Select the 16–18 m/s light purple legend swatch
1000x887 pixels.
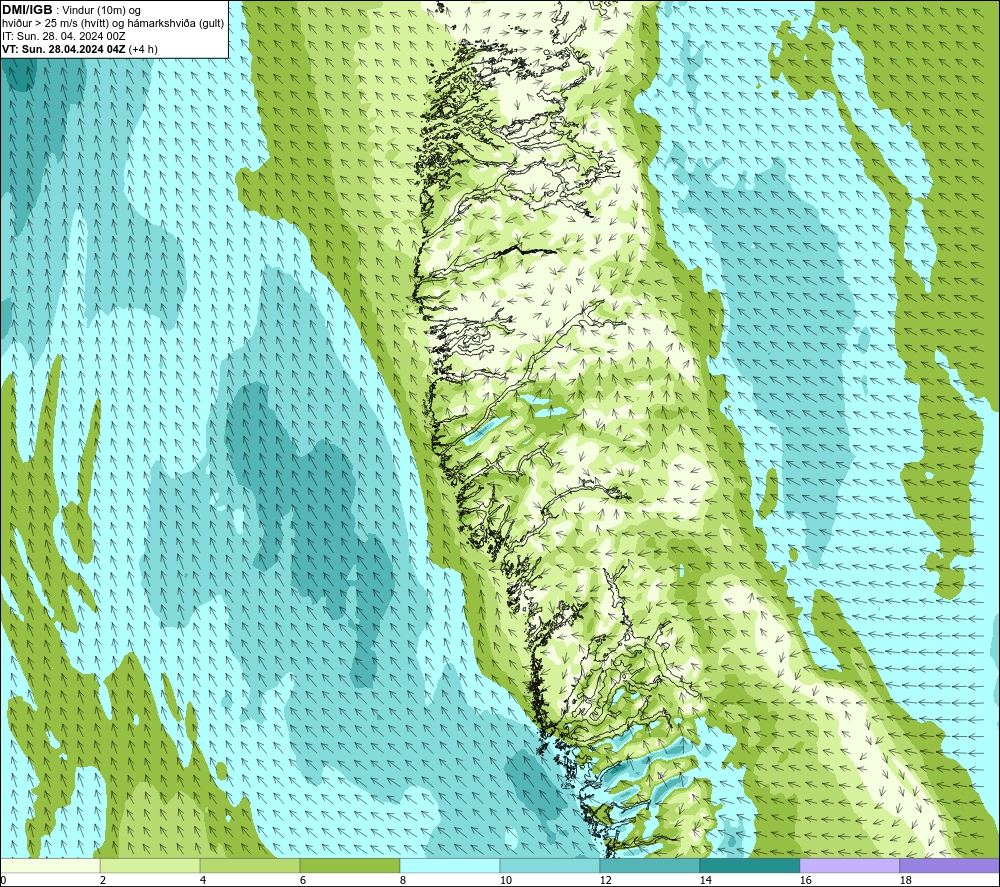point(849,866)
